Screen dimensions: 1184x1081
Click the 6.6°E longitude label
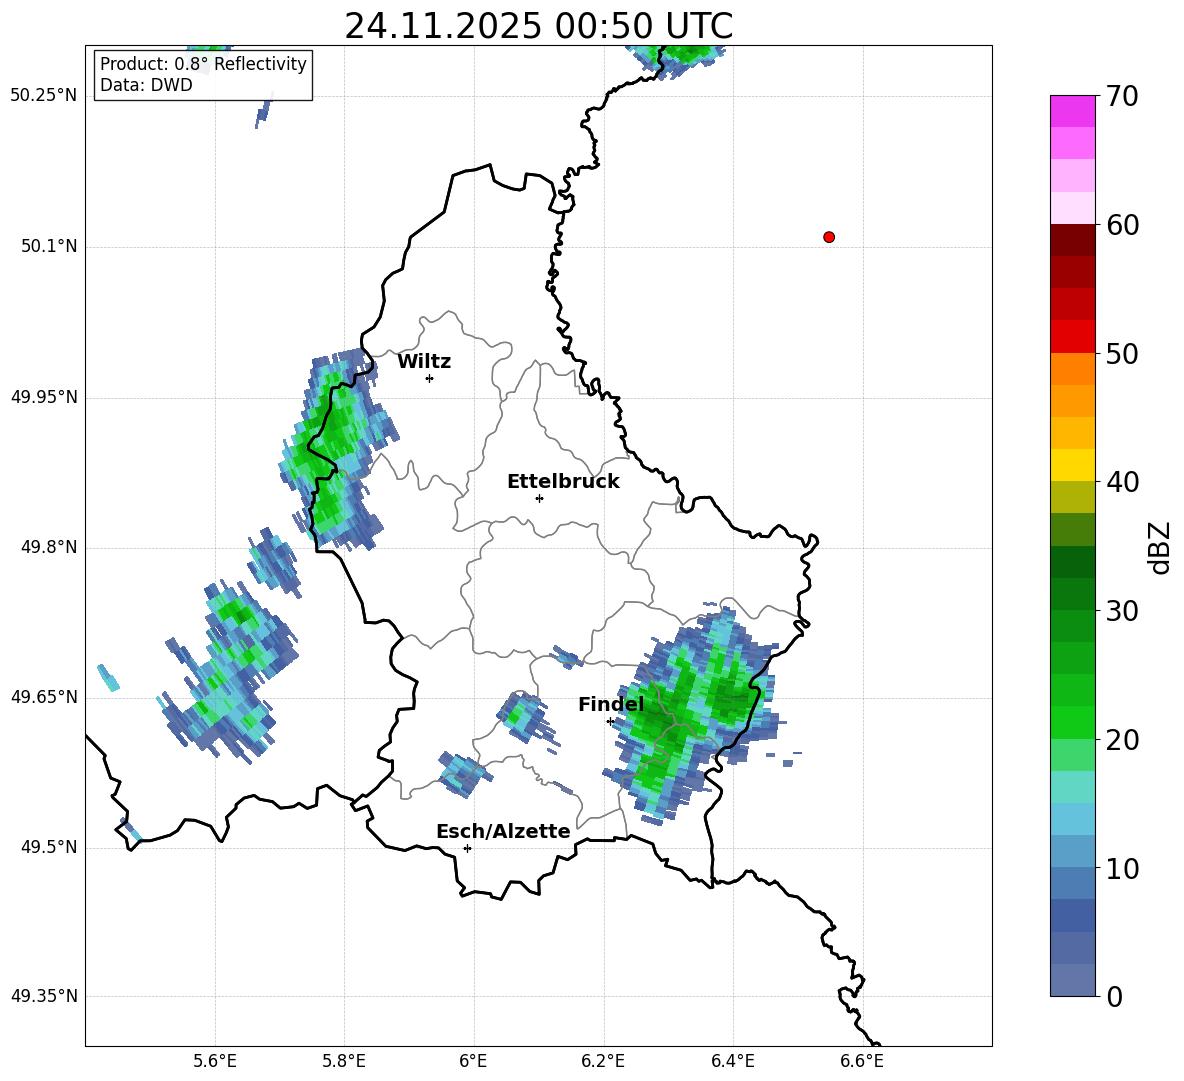(862, 1061)
